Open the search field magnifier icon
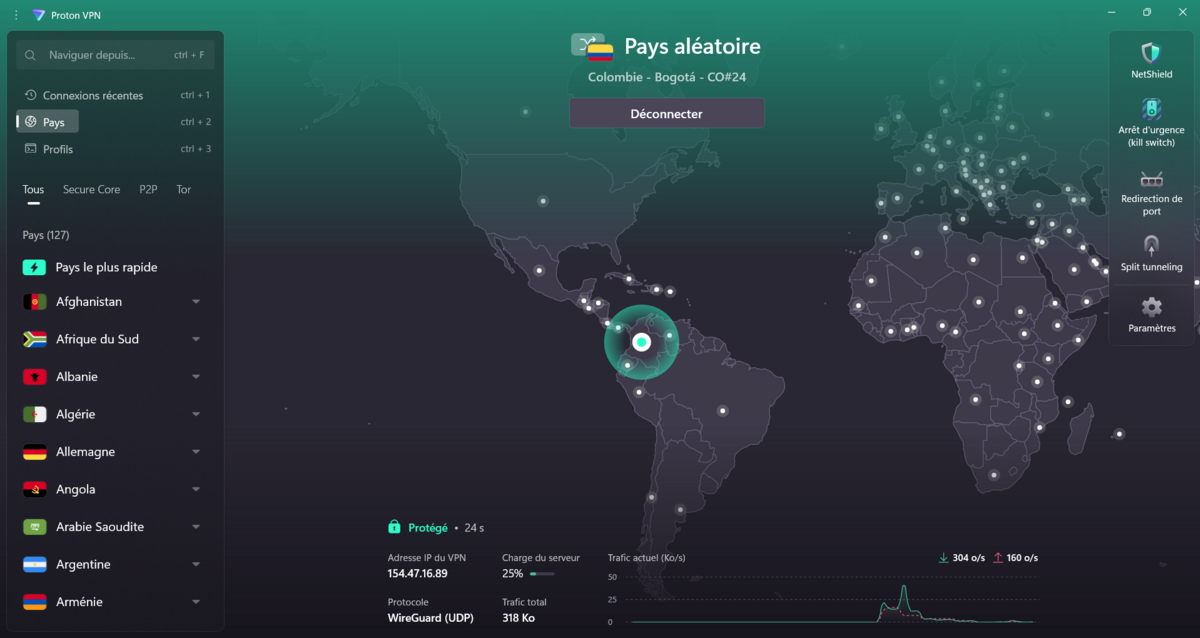This screenshot has width=1200, height=638. [x=31, y=55]
